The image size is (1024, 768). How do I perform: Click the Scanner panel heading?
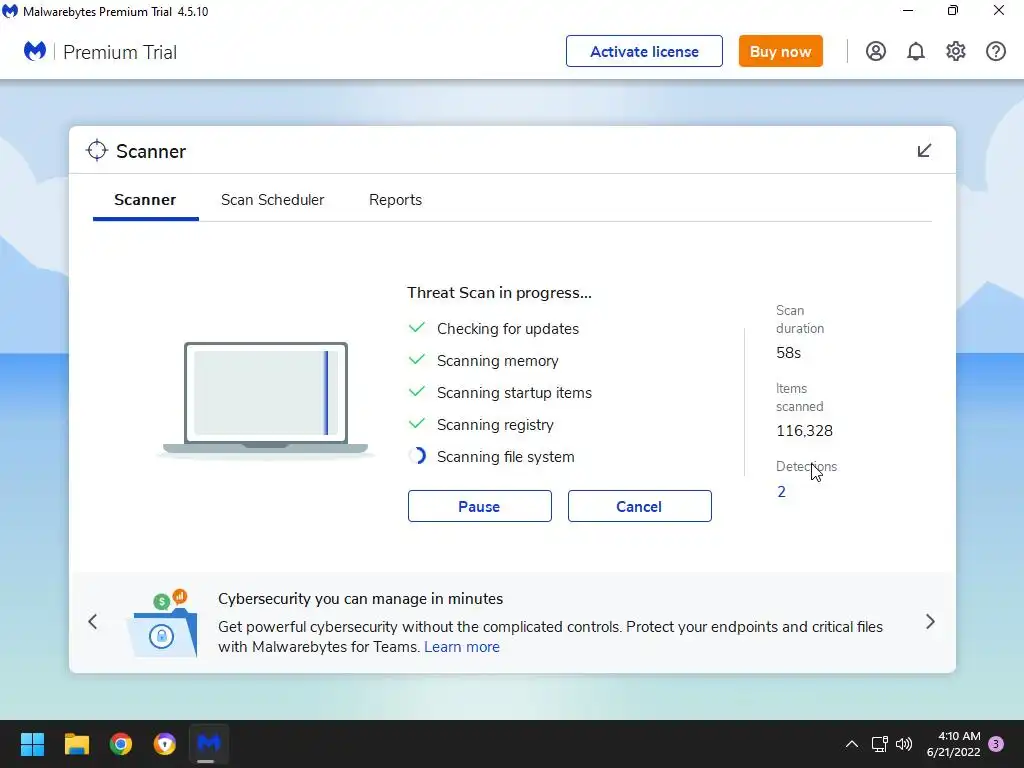point(151,151)
